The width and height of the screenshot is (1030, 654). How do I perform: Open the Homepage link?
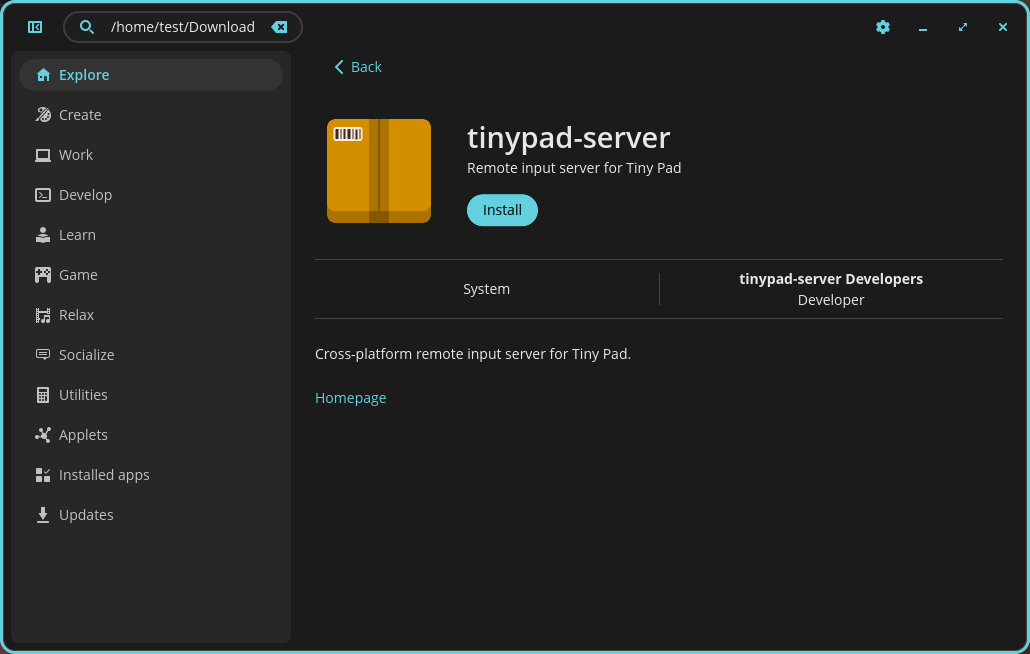(x=351, y=398)
